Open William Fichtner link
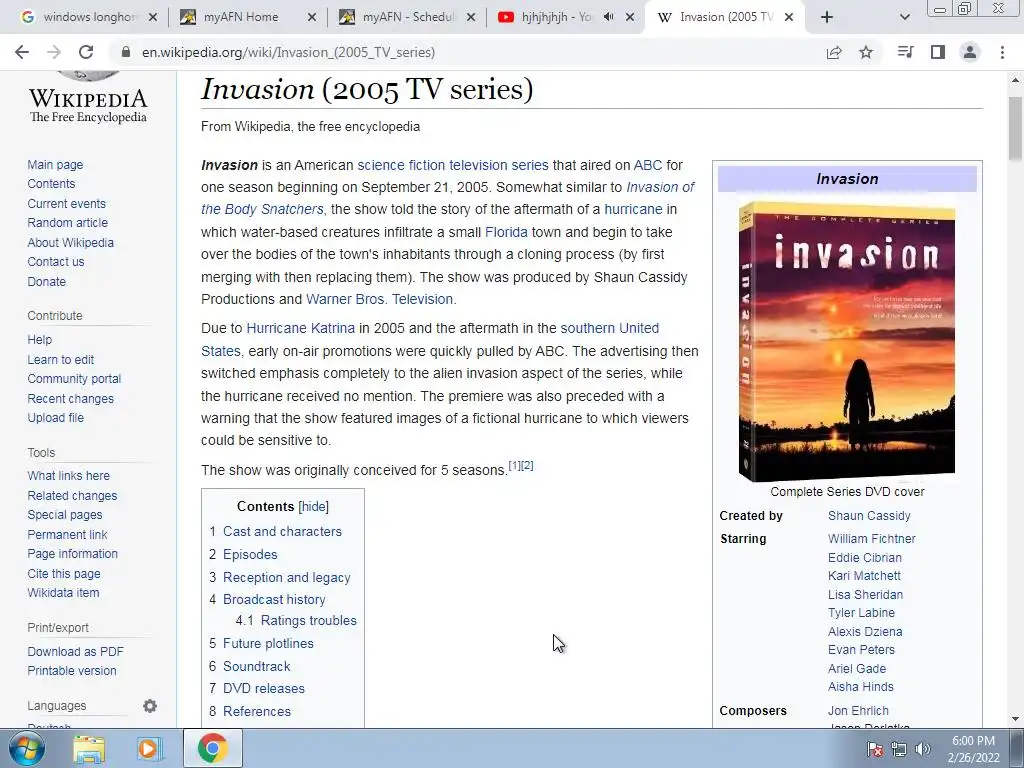1024x768 pixels. [872, 539]
